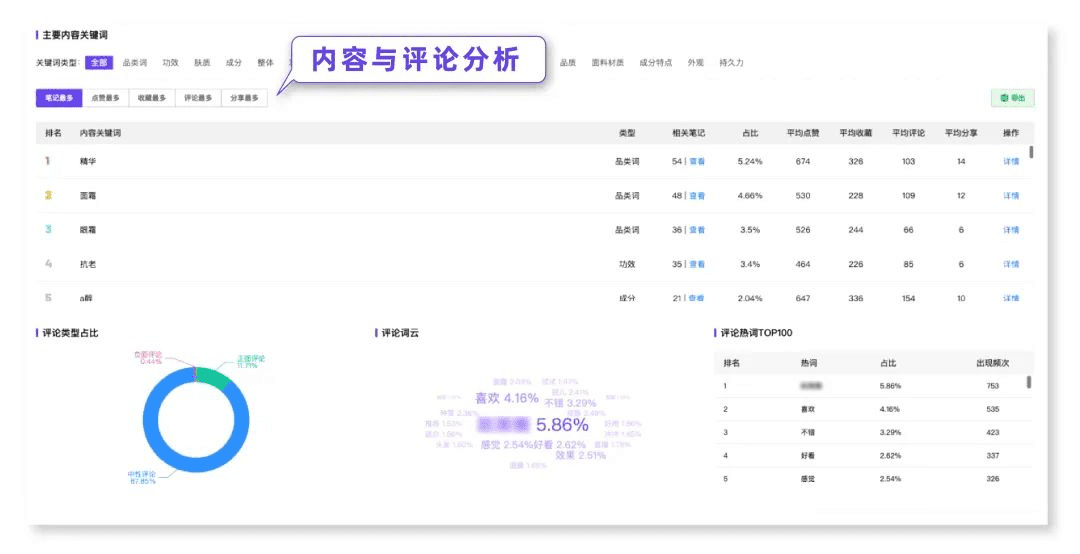The width and height of the screenshot is (1080, 554).
Task: Click the 平均点赞 column header
Action: pyautogui.click(x=803, y=133)
